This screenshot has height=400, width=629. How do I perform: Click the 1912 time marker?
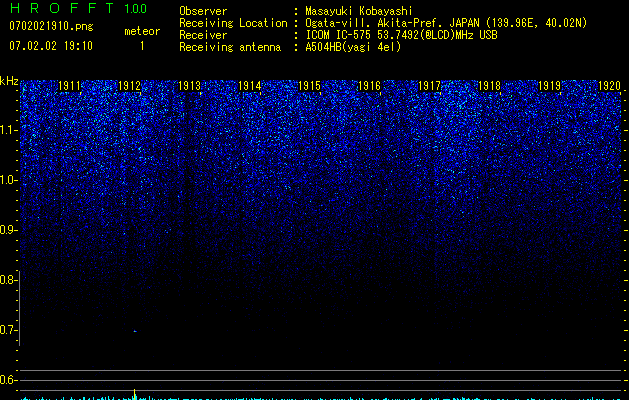(x=129, y=85)
